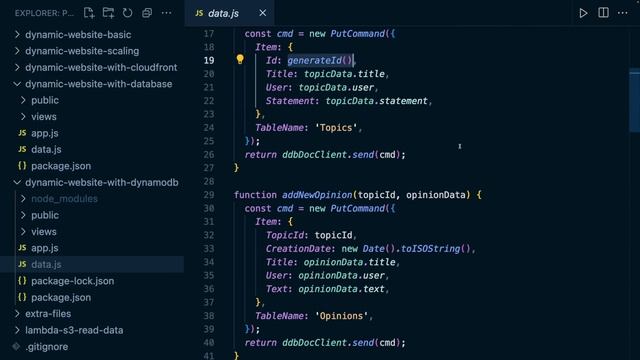Click the Explorer panel title
The image size is (640, 360).
[x=44, y=13]
